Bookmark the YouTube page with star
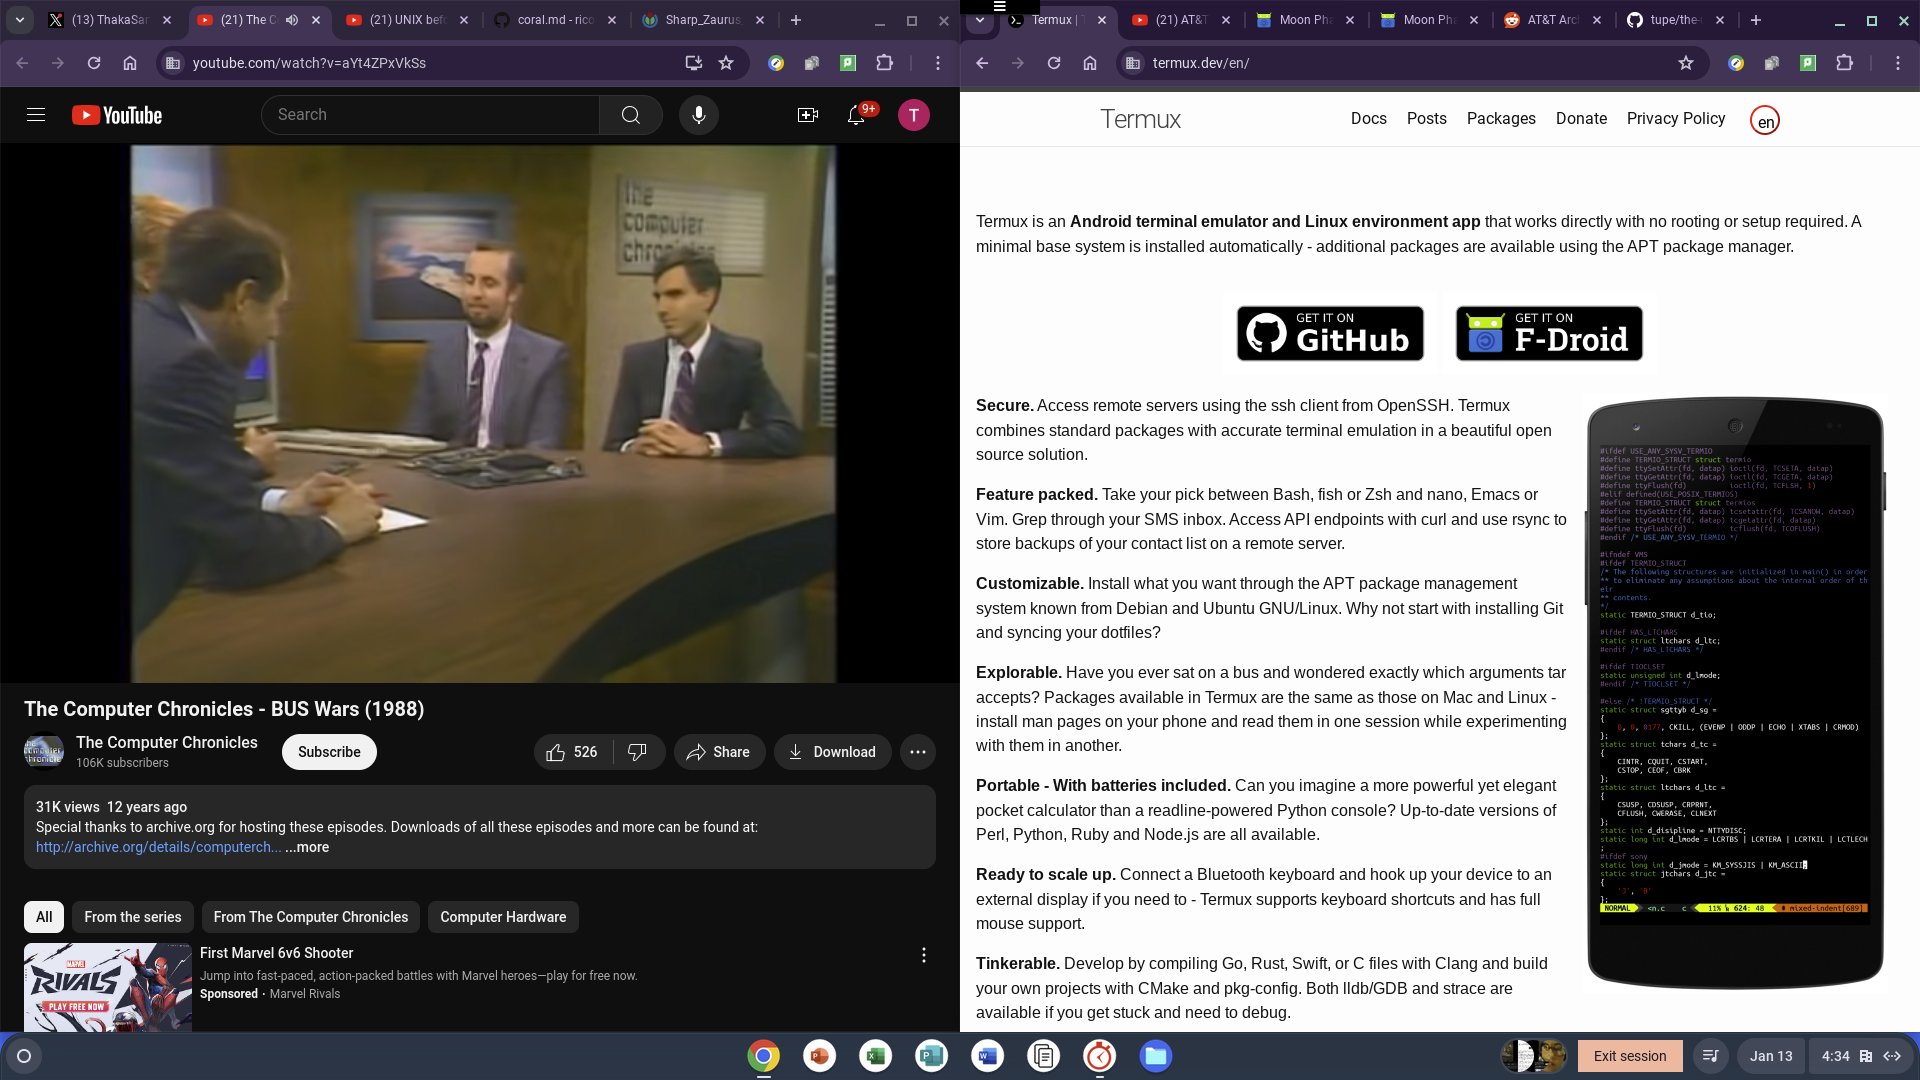Viewport: 1920px width, 1080px height. tap(727, 63)
